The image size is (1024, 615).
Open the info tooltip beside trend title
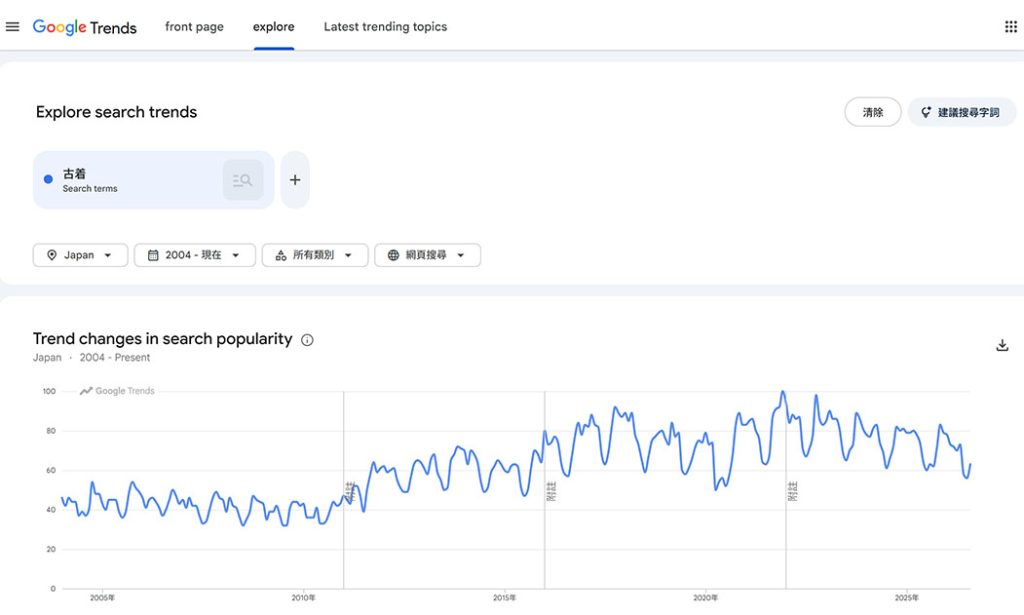(307, 339)
